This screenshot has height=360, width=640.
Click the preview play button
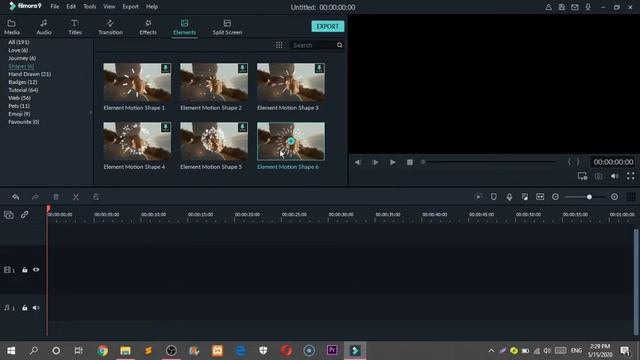[x=392, y=162]
